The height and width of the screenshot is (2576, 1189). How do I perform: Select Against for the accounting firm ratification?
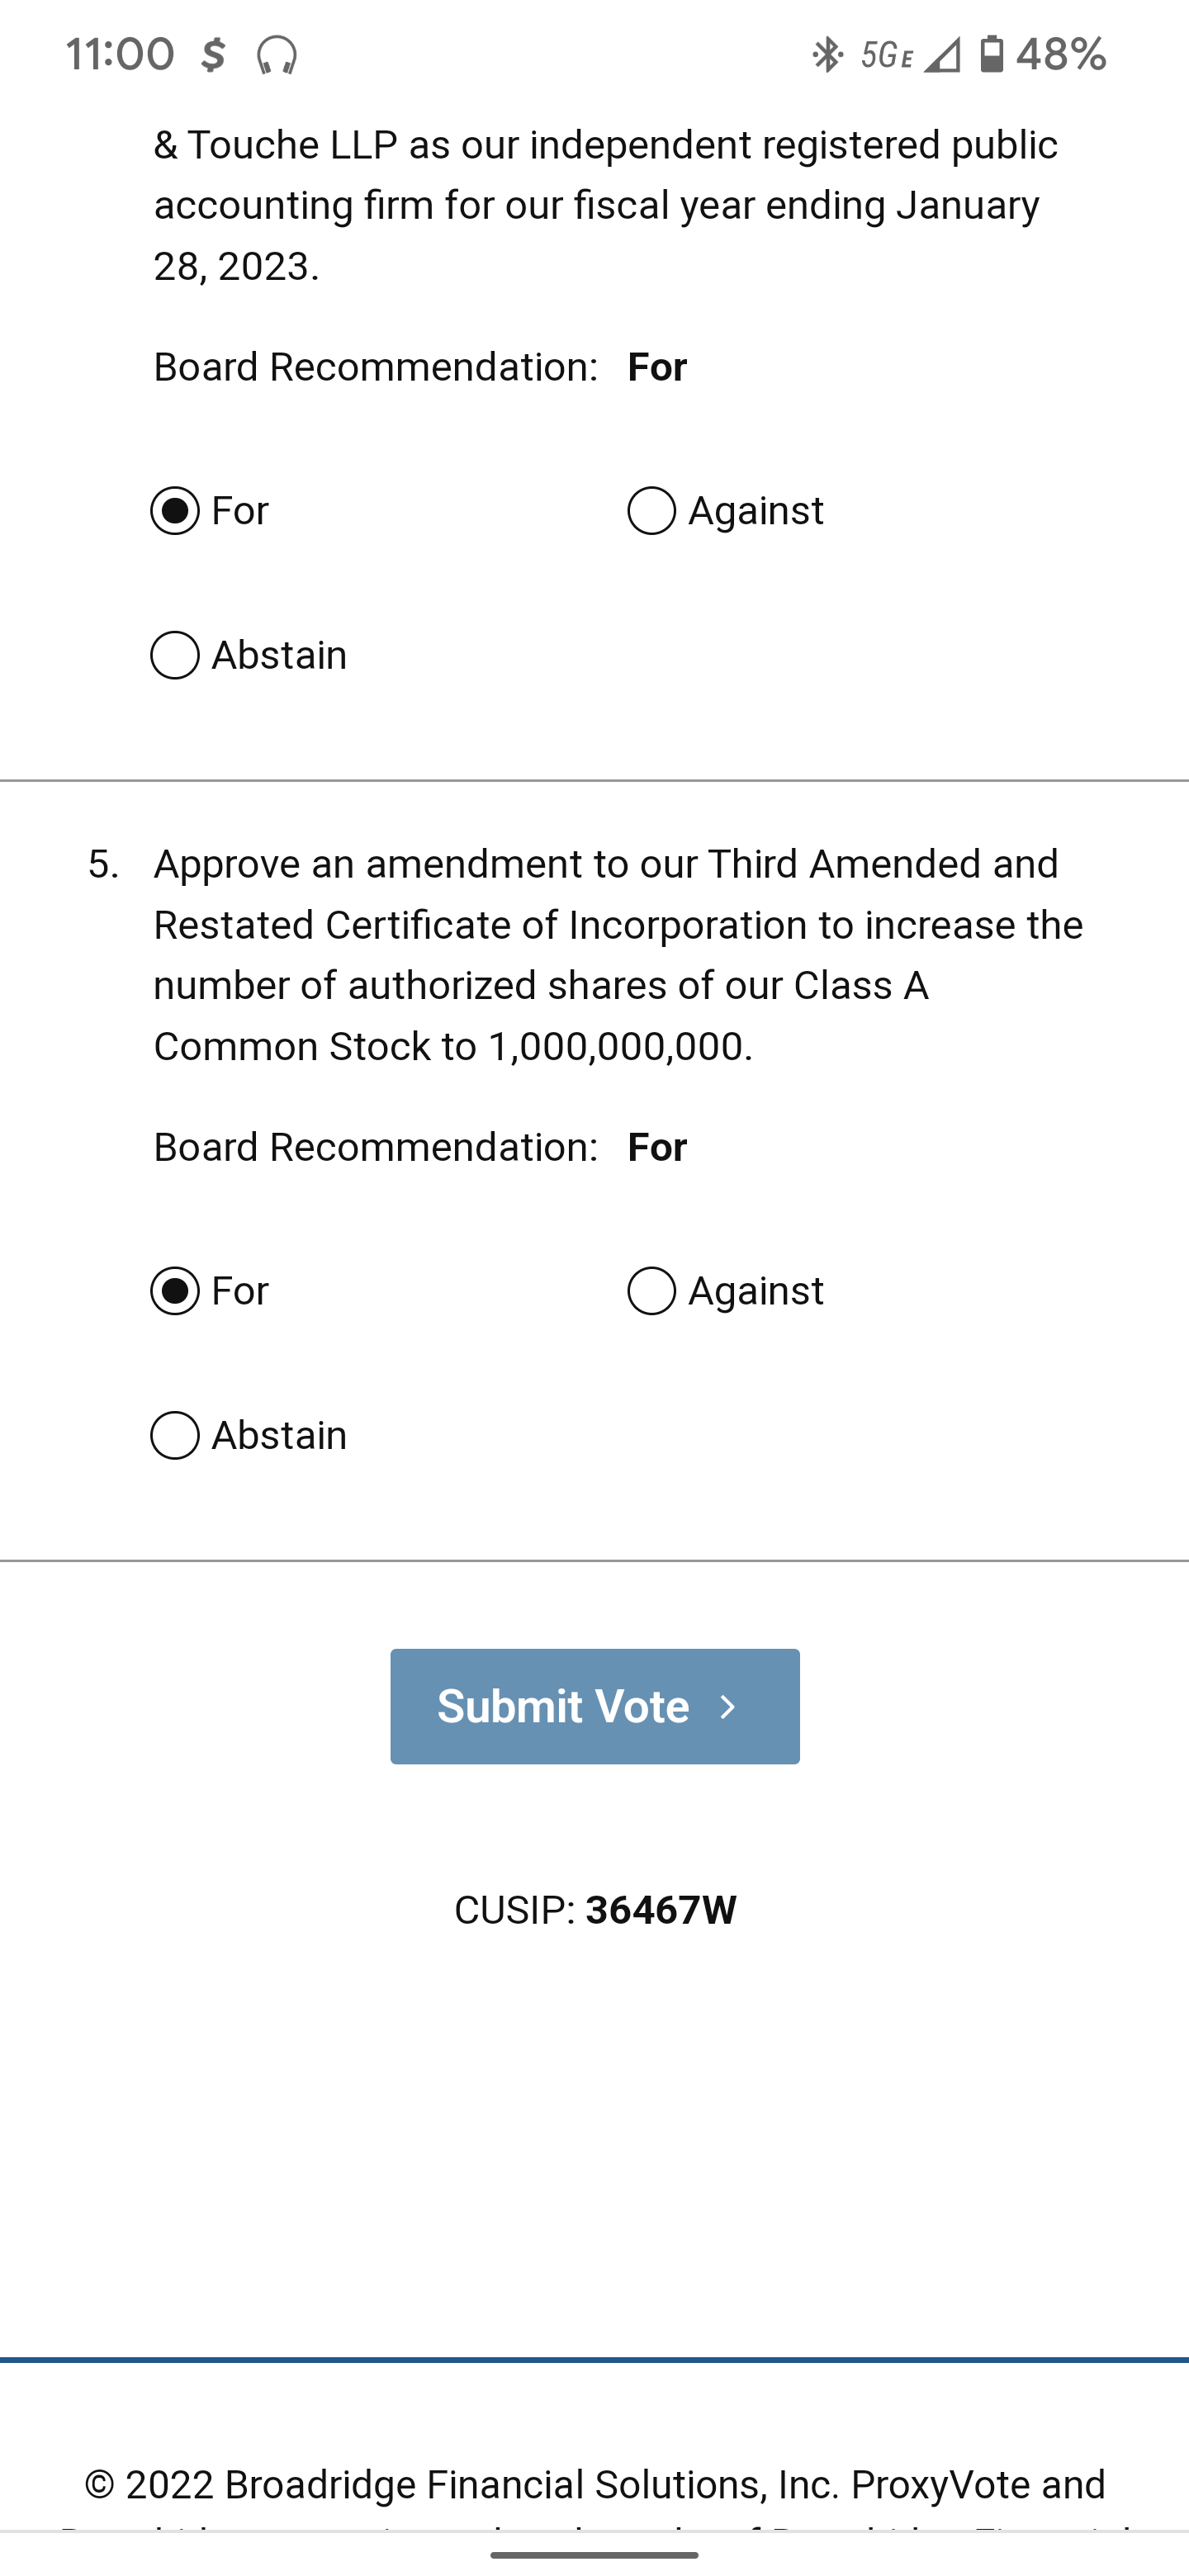[x=652, y=511]
